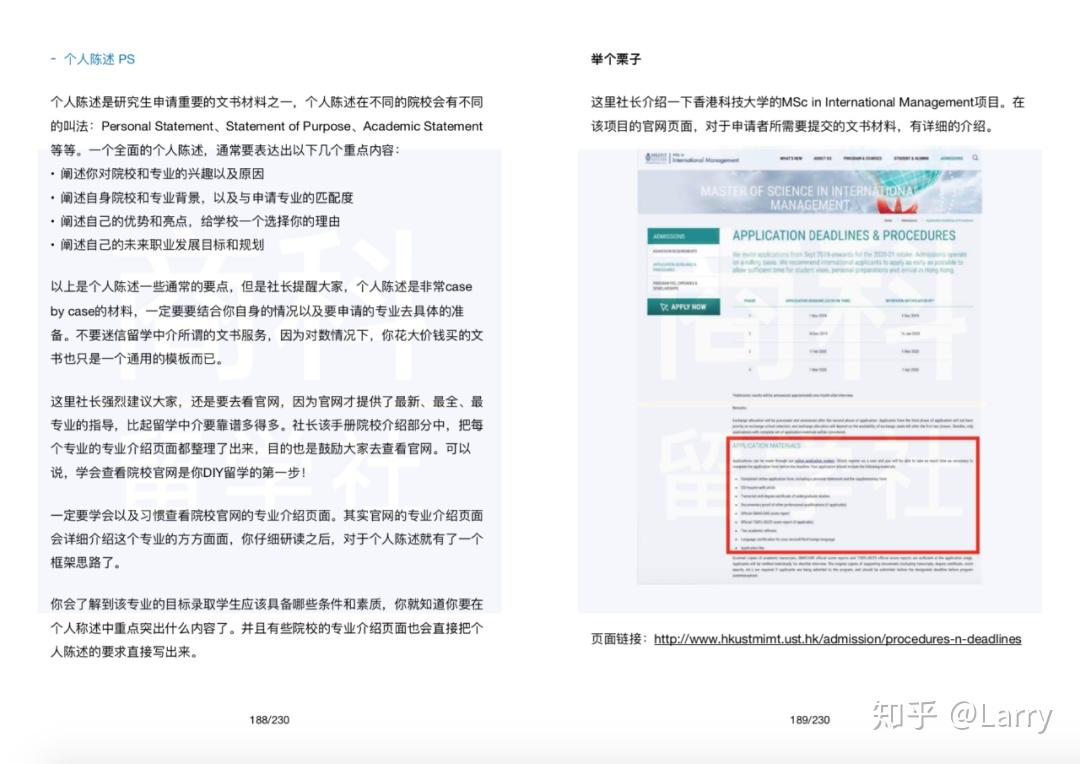Click the cursor icon inside APPLY NOW button

(x=665, y=307)
